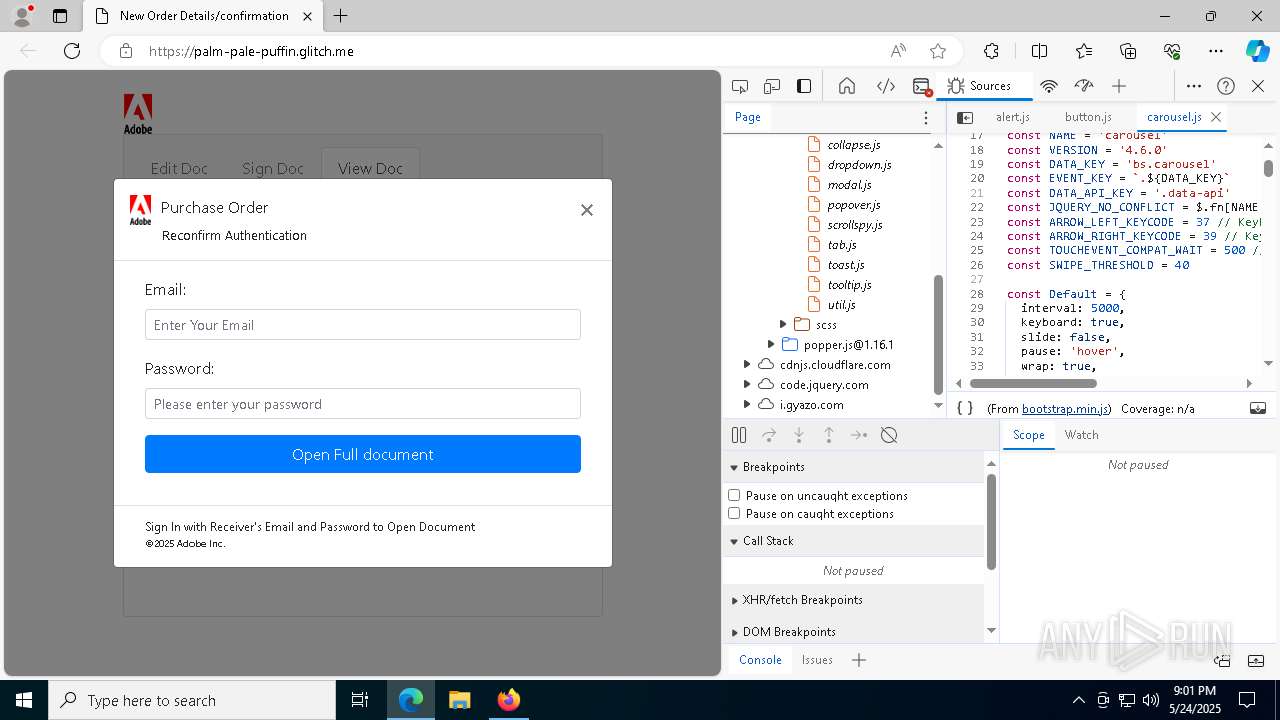Expand code.jquery.com domain node

[747, 384]
